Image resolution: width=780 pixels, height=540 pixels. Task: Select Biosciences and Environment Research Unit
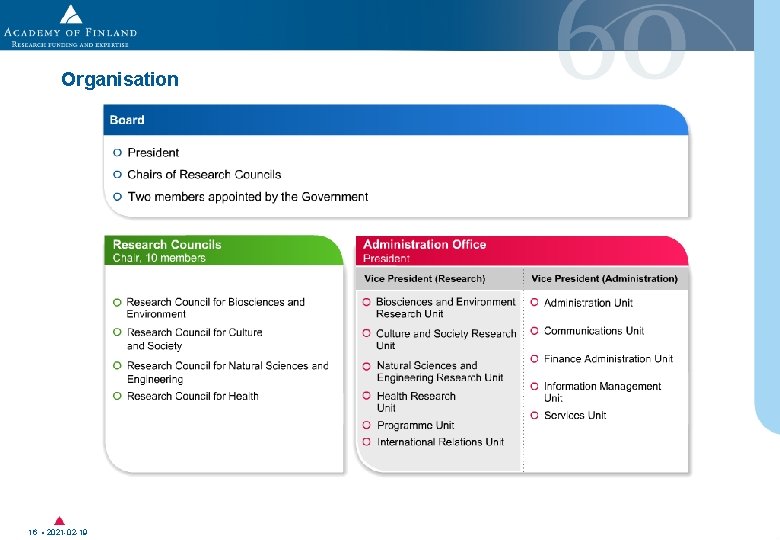[x=446, y=308]
